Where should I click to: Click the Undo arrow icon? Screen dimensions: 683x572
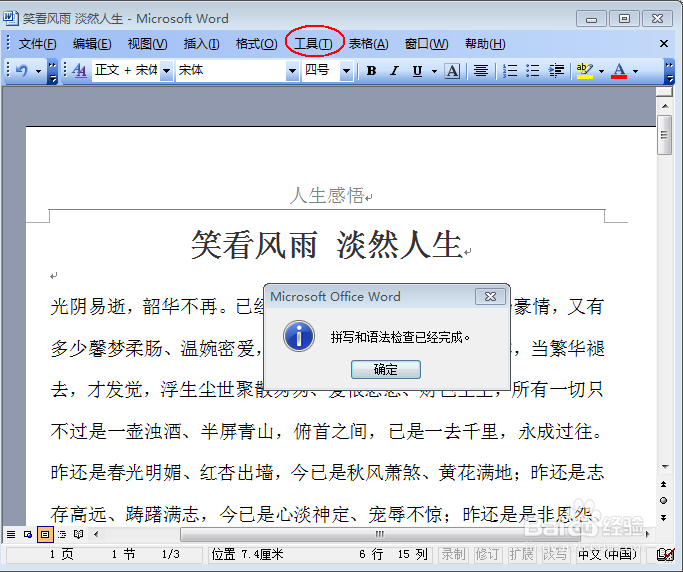point(22,70)
